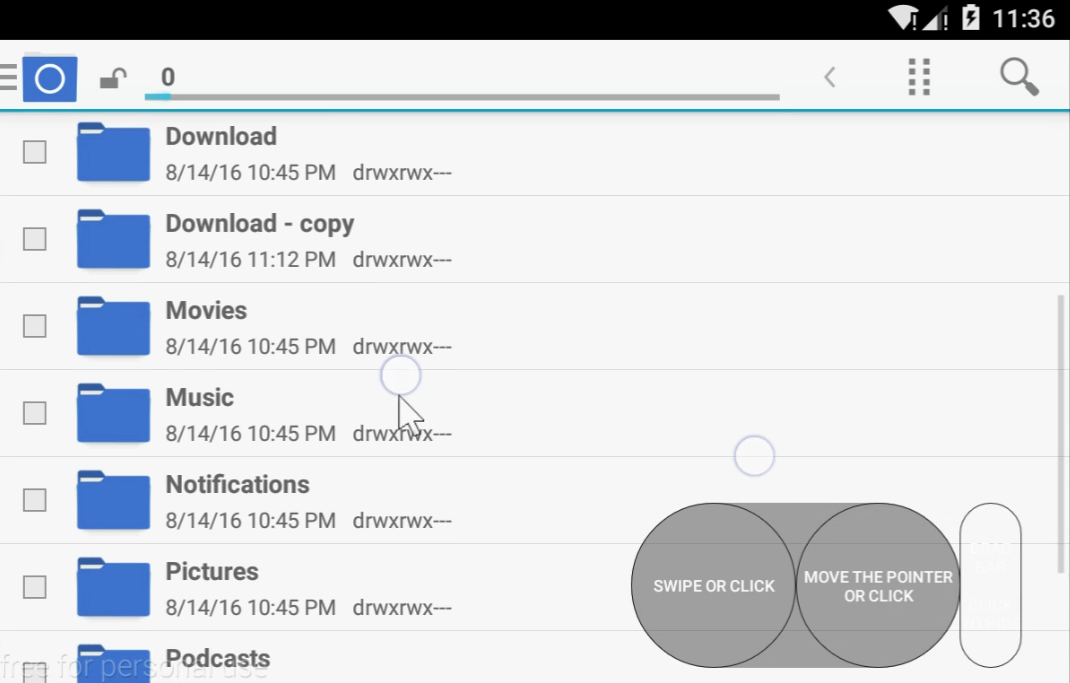
Task: Open search with the magnifier icon
Action: coord(1020,76)
